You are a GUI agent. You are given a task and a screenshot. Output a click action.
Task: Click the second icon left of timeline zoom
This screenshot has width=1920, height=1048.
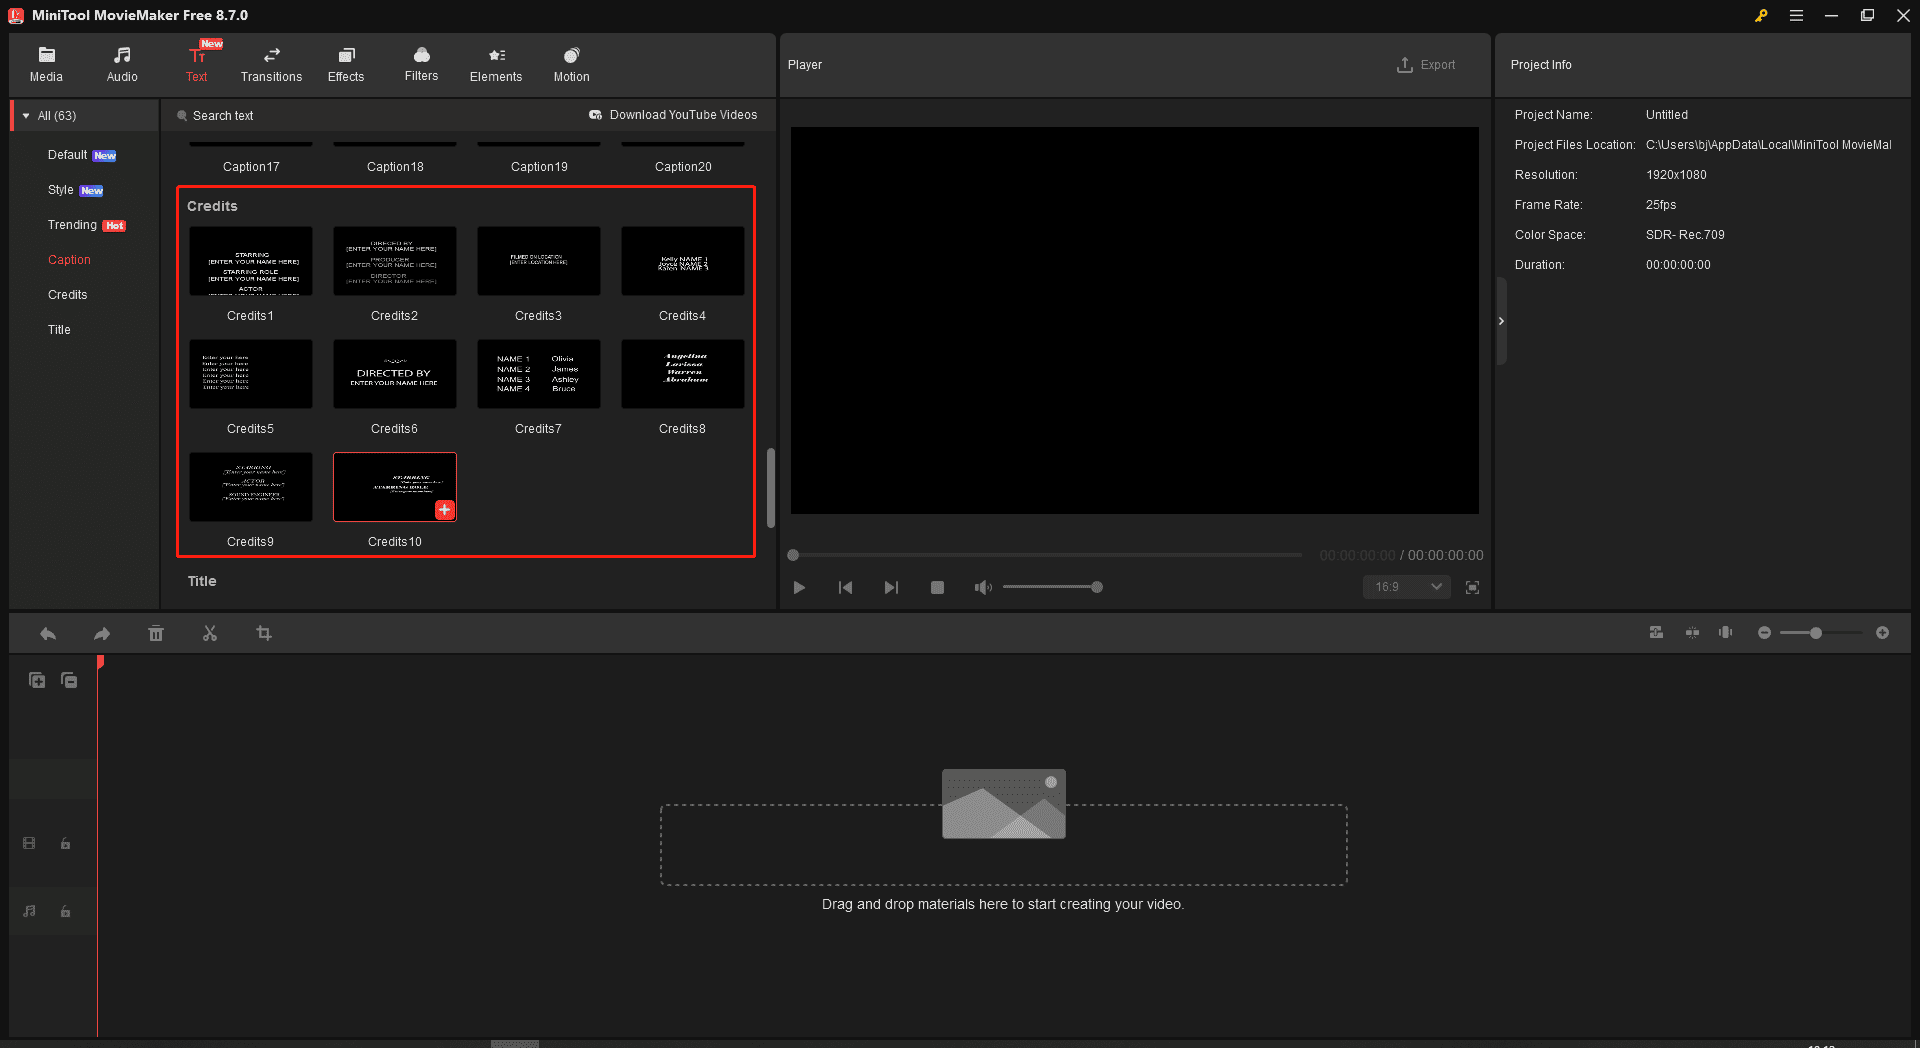tap(1692, 633)
